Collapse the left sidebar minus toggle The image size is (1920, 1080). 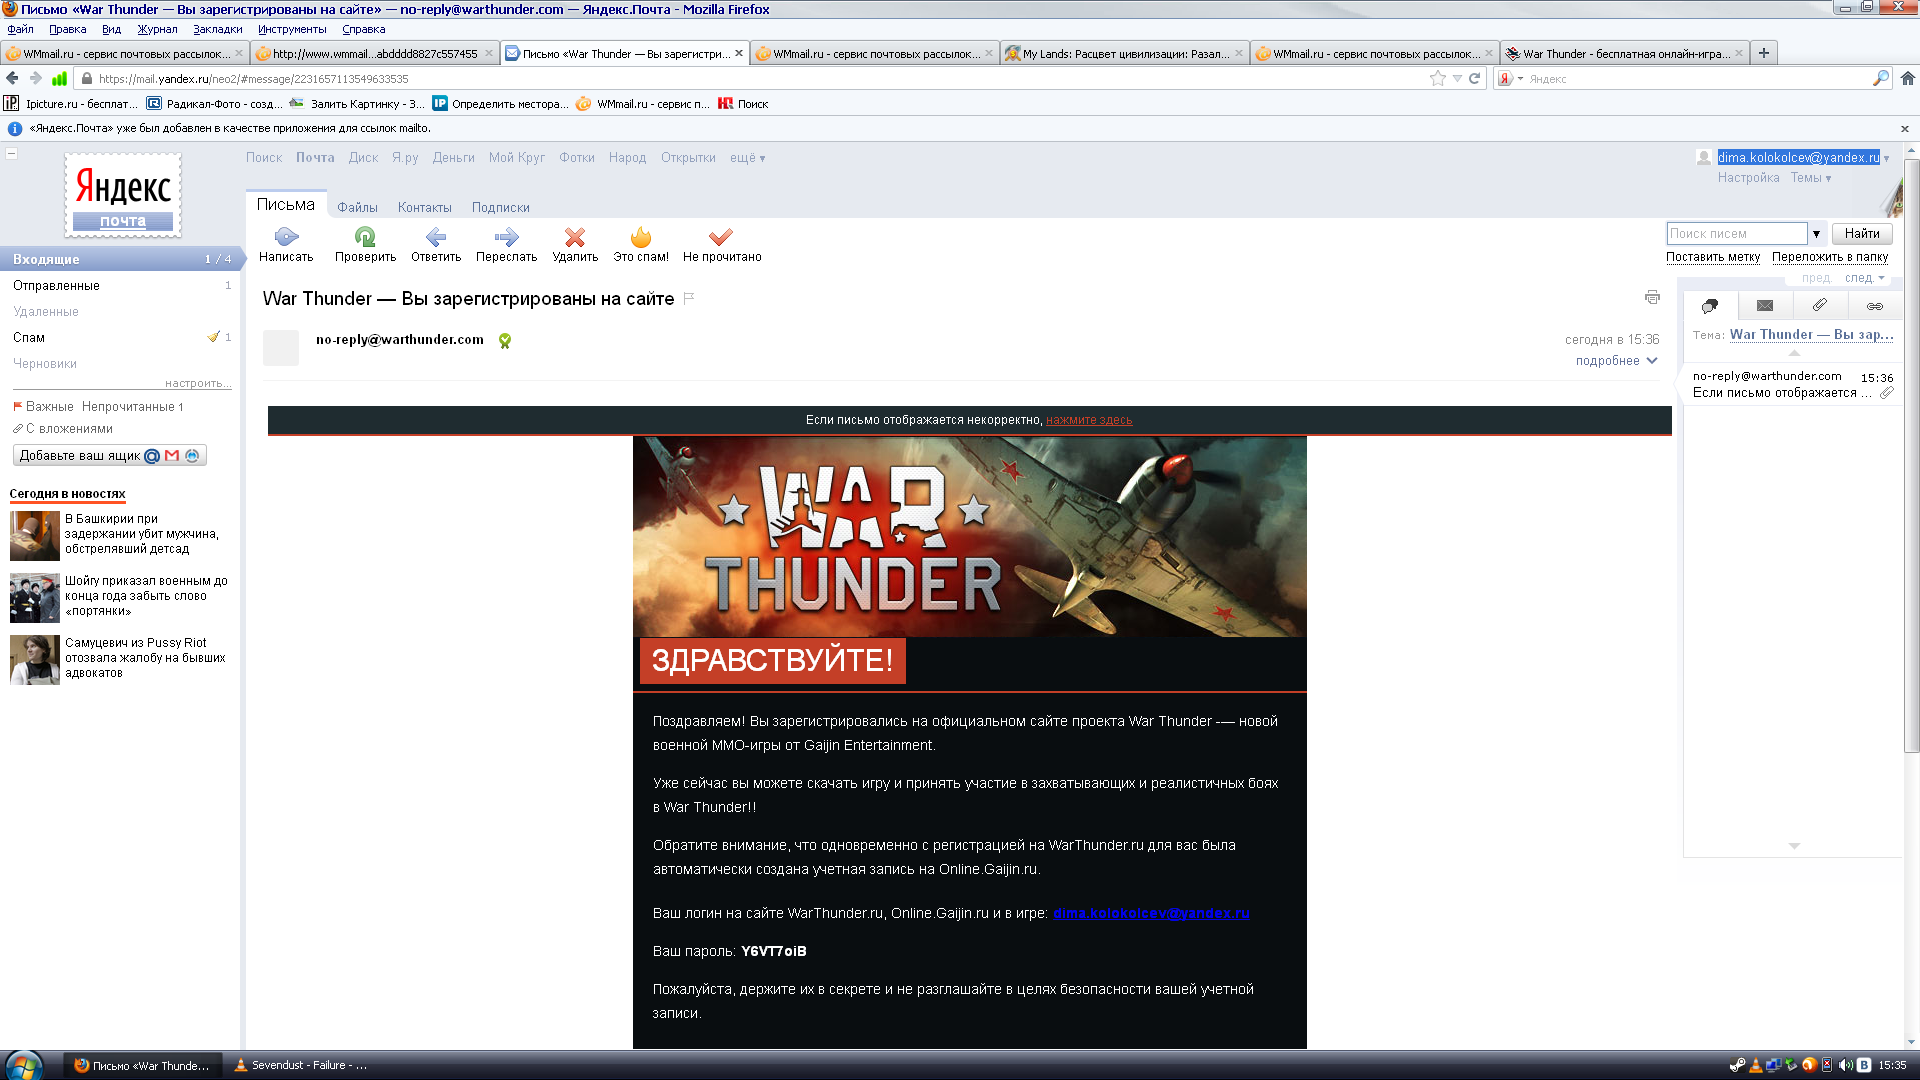coord(12,153)
